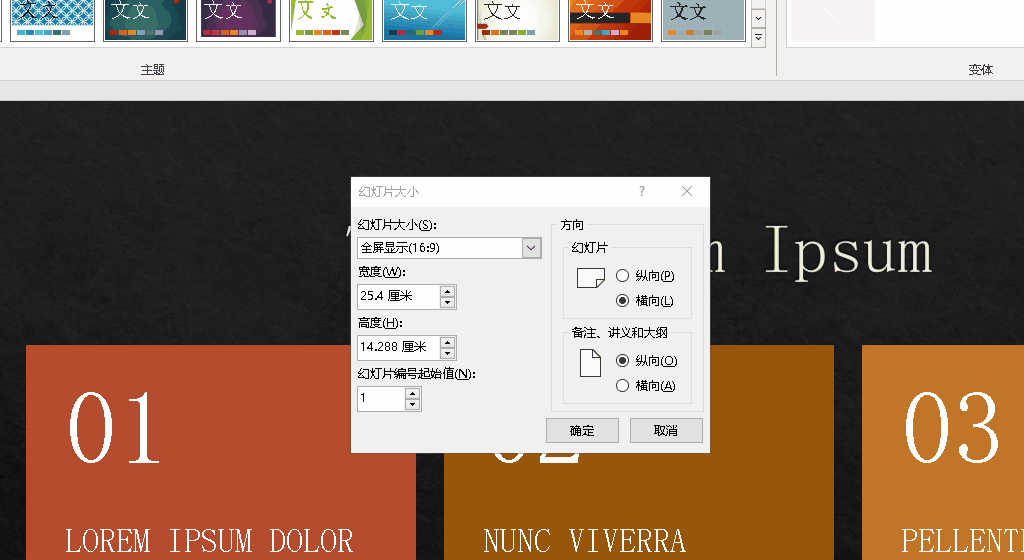Image resolution: width=1024 pixels, height=560 pixels.
Task: Close the 幻灯片大小 dialog
Action: tap(687, 192)
